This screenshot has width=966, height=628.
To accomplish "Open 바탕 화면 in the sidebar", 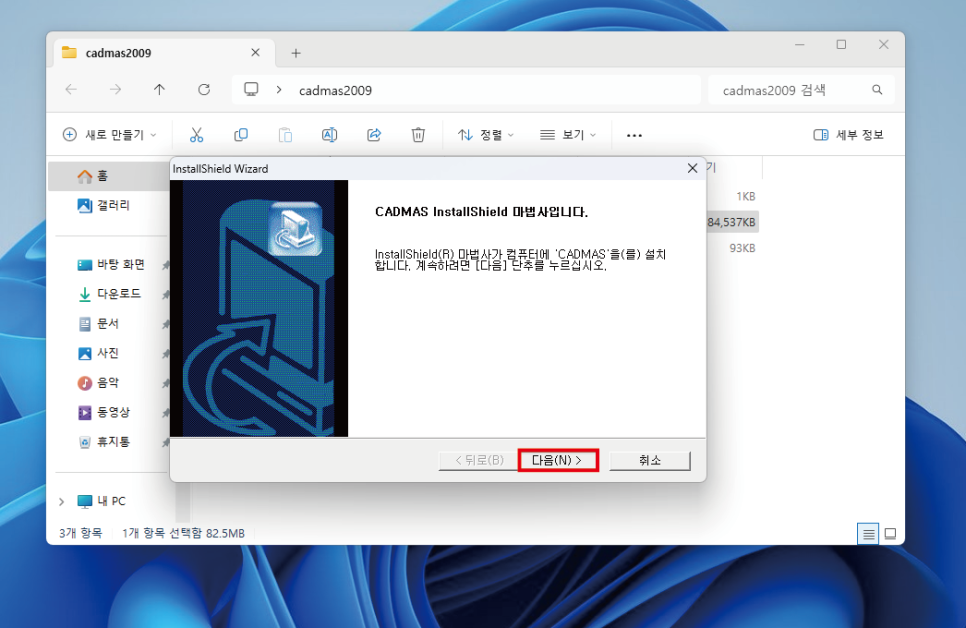I will point(111,264).
